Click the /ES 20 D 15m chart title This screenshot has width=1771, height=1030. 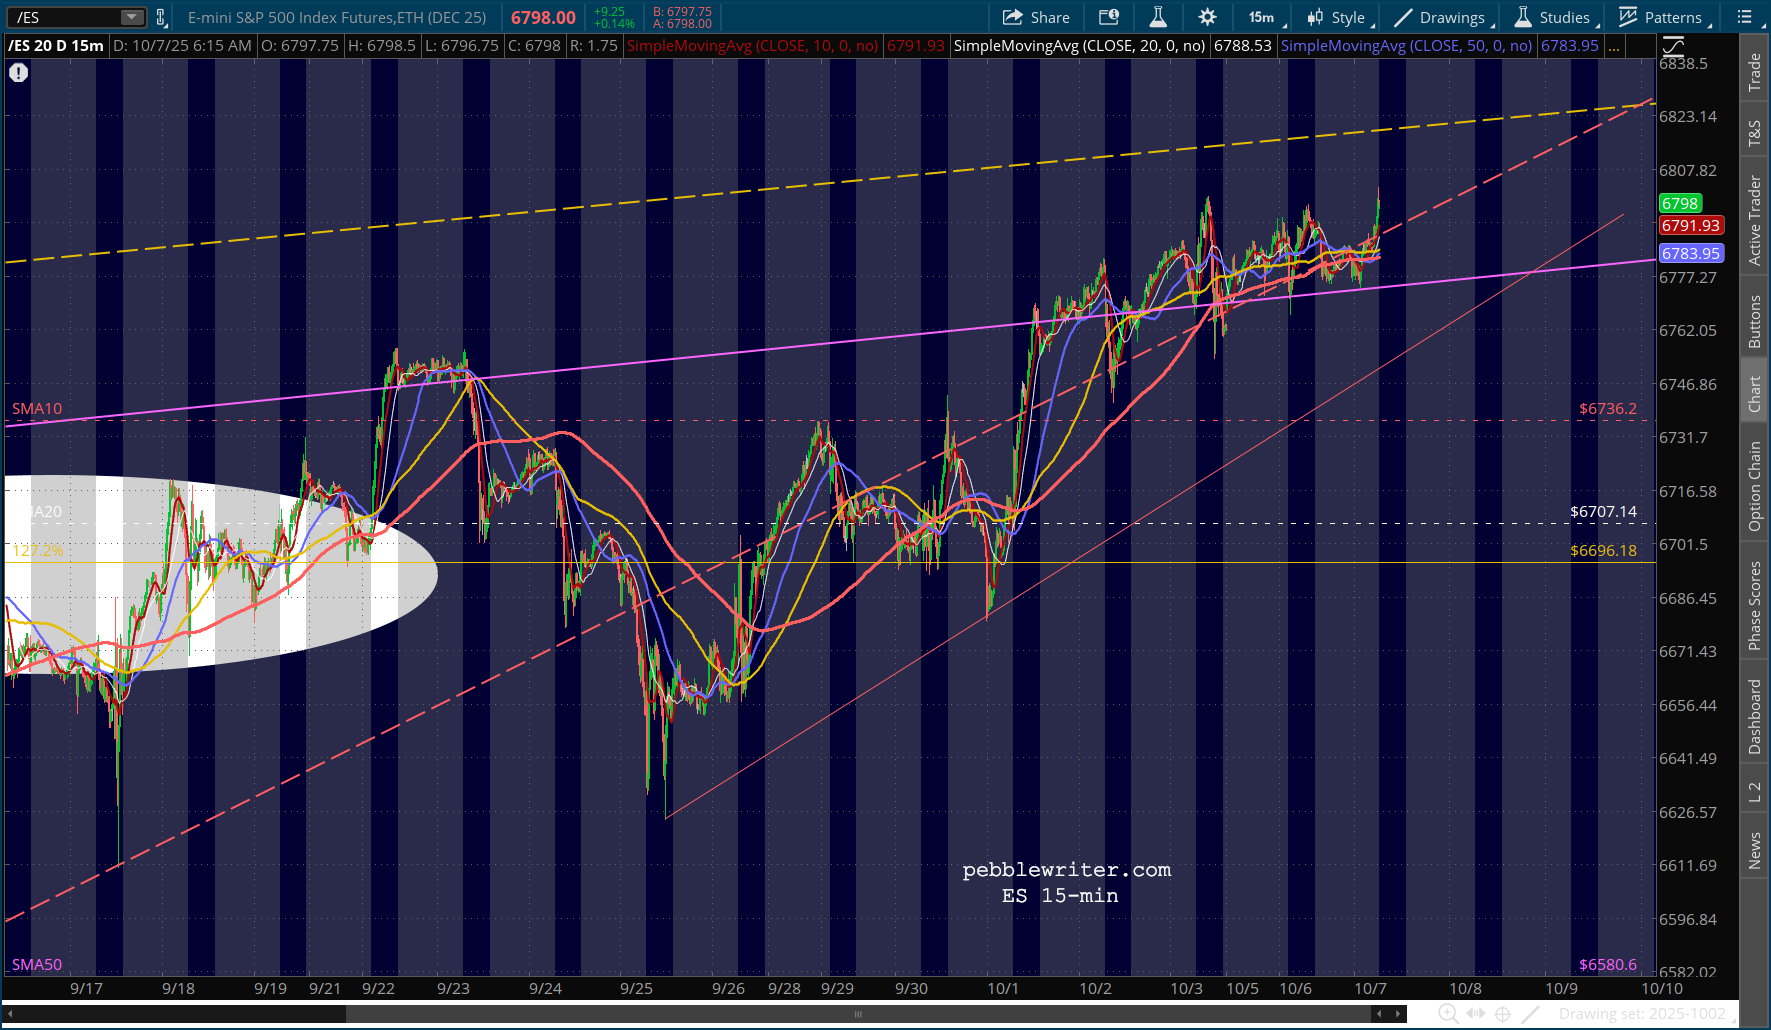(56, 46)
